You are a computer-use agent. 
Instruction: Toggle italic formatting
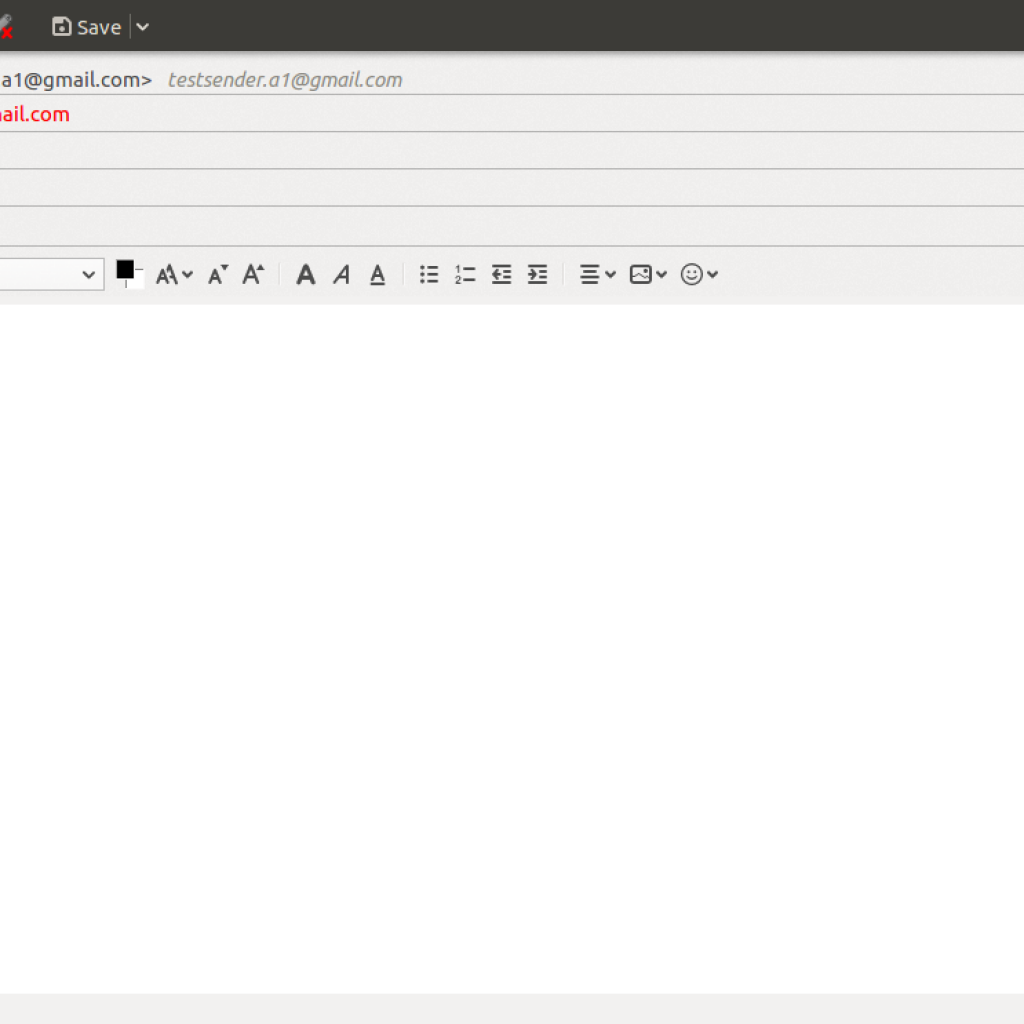(x=342, y=274)
